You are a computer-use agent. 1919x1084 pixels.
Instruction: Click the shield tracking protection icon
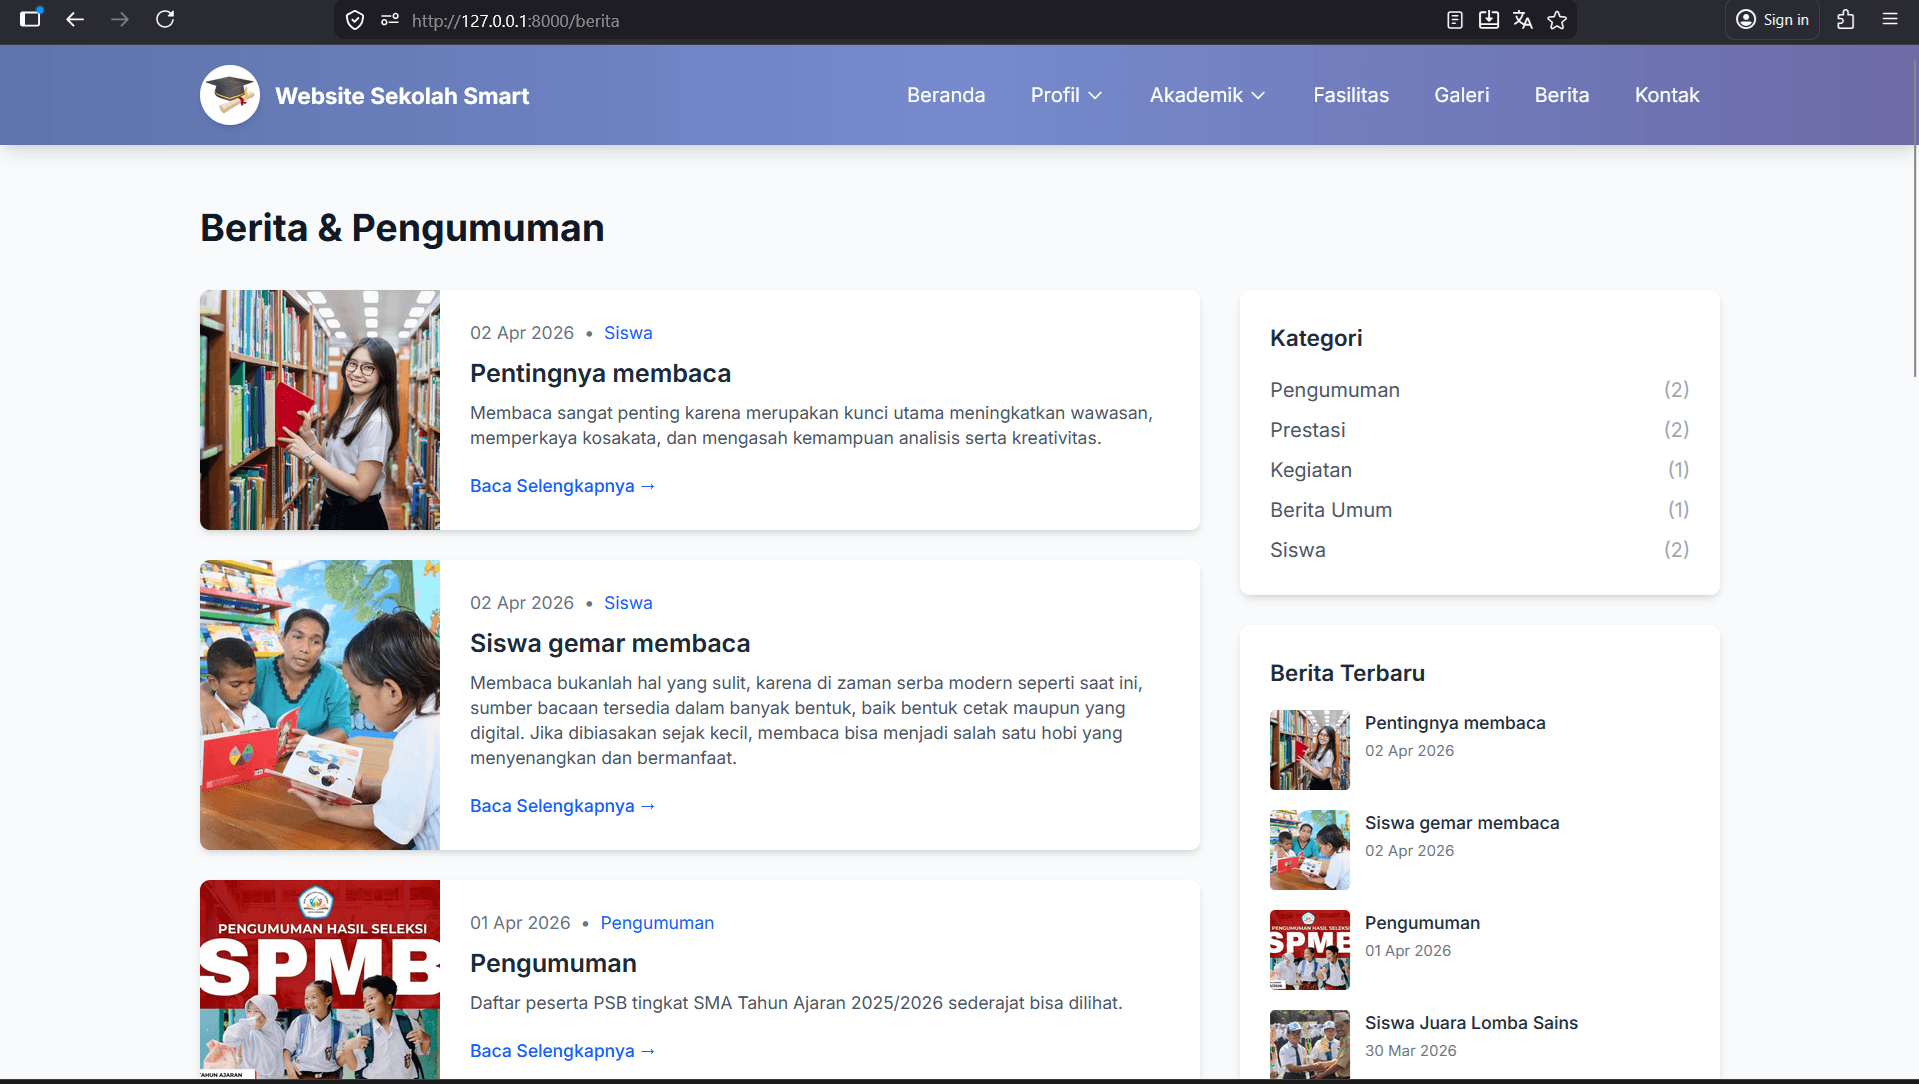(x=355, y=20)
